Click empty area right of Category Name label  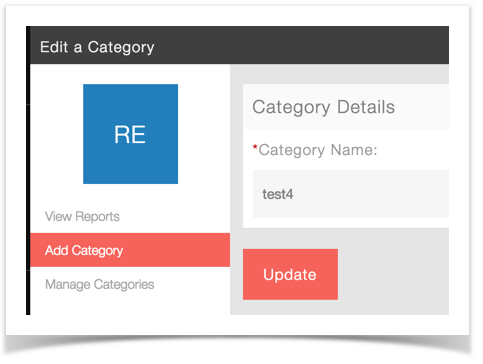pyautogui.click(x=413, y=150)
